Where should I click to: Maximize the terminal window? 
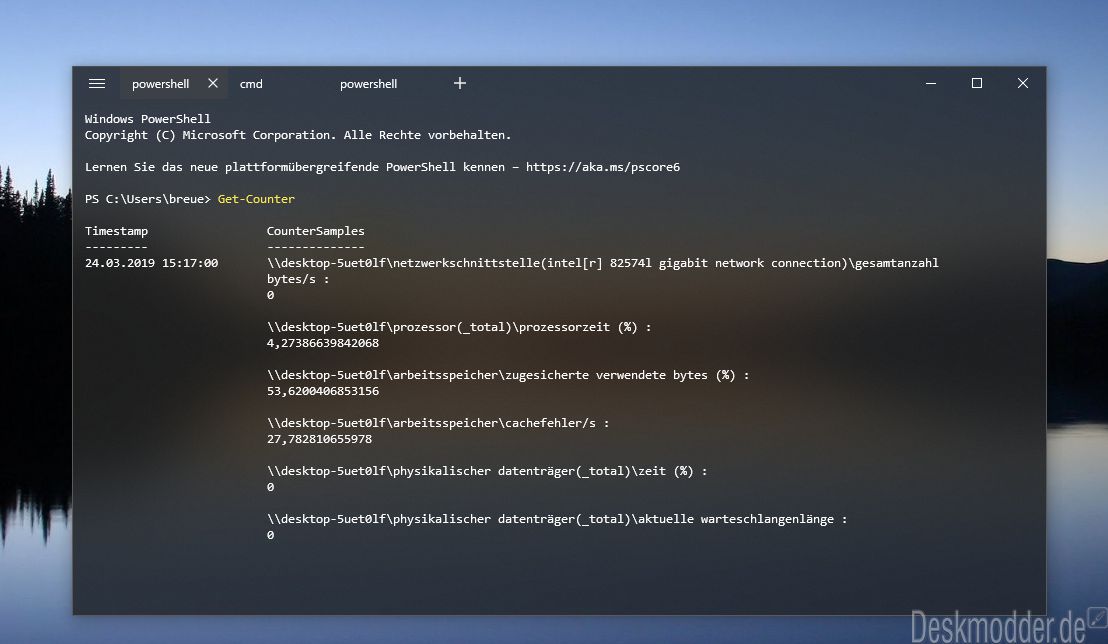(x=977, y=83)
